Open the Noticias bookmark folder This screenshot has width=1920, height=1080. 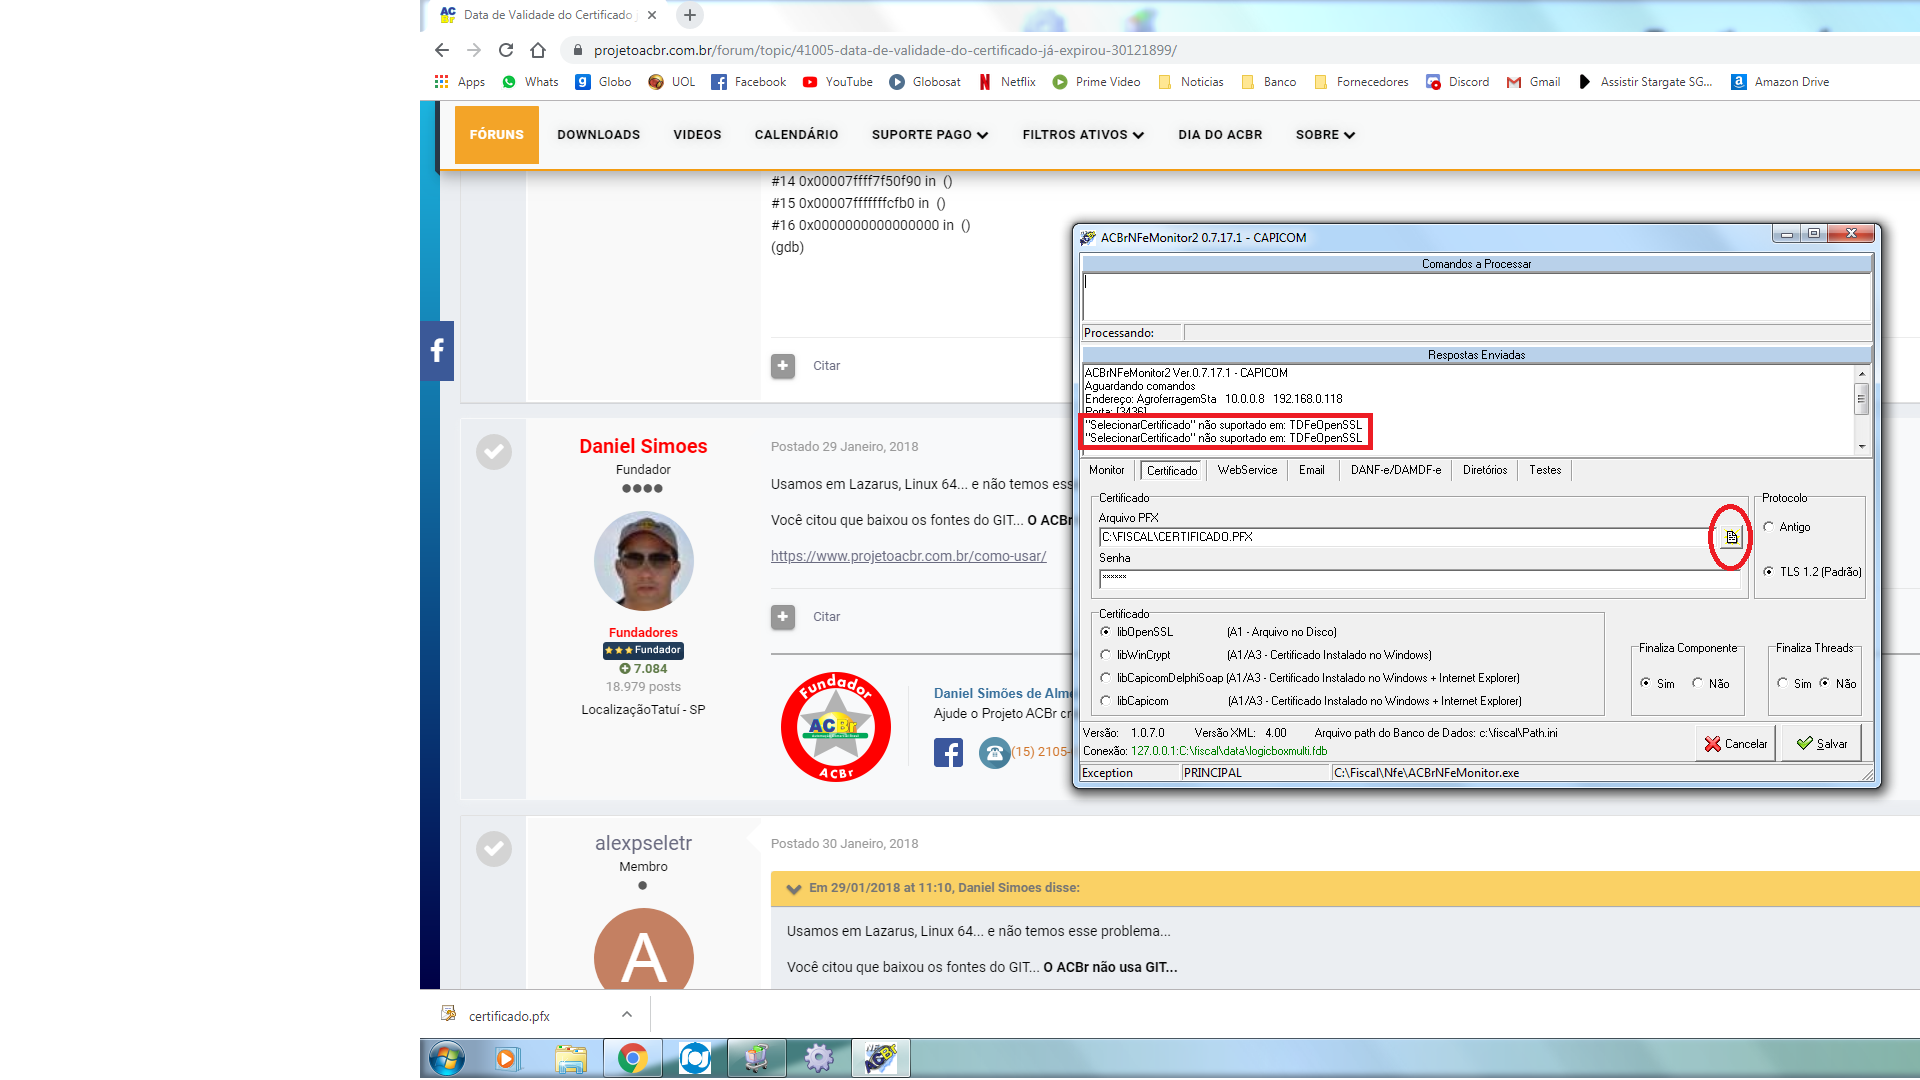(1191, 82)
